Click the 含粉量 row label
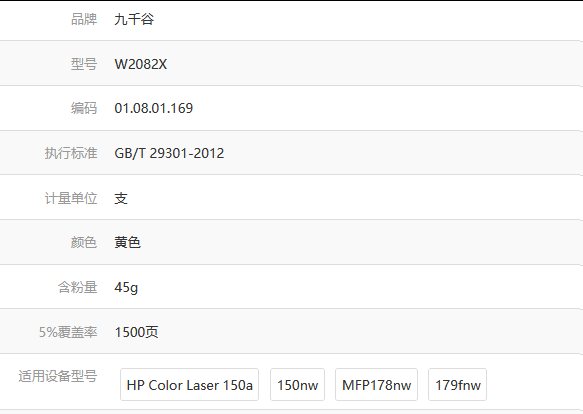Screen dimensions: 583x414 coord(78,287)
